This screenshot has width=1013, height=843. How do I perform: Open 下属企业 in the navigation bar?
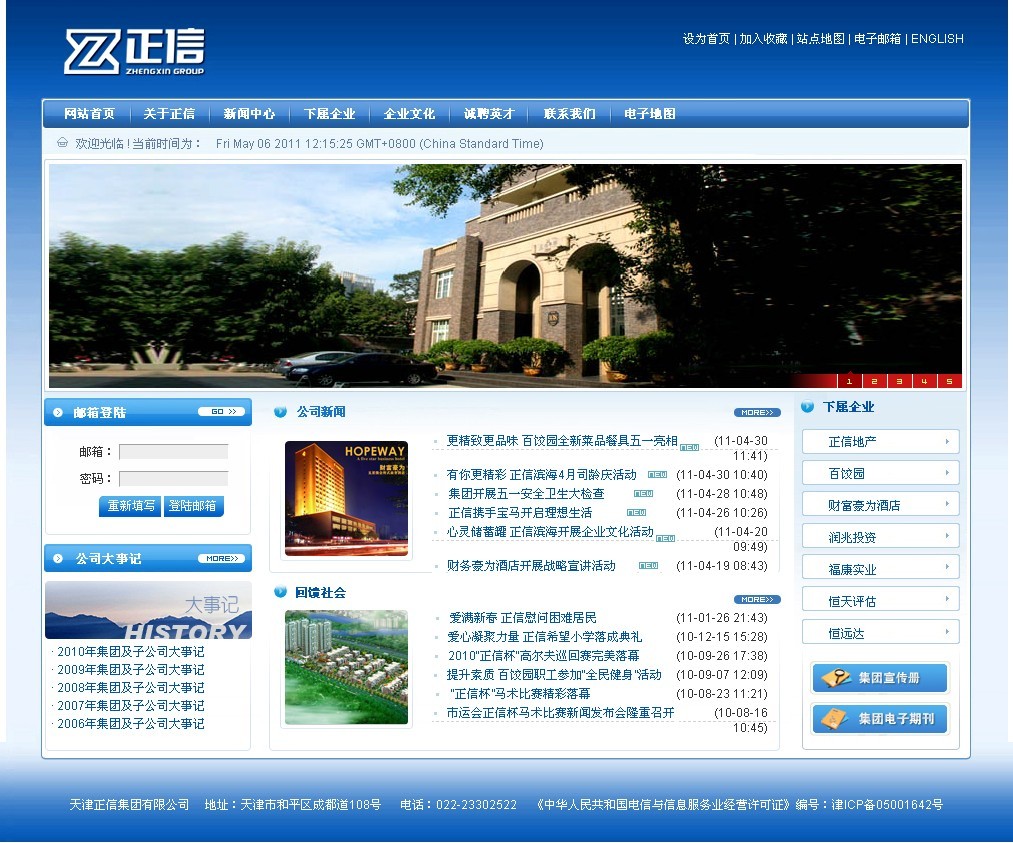click(329, 114)
